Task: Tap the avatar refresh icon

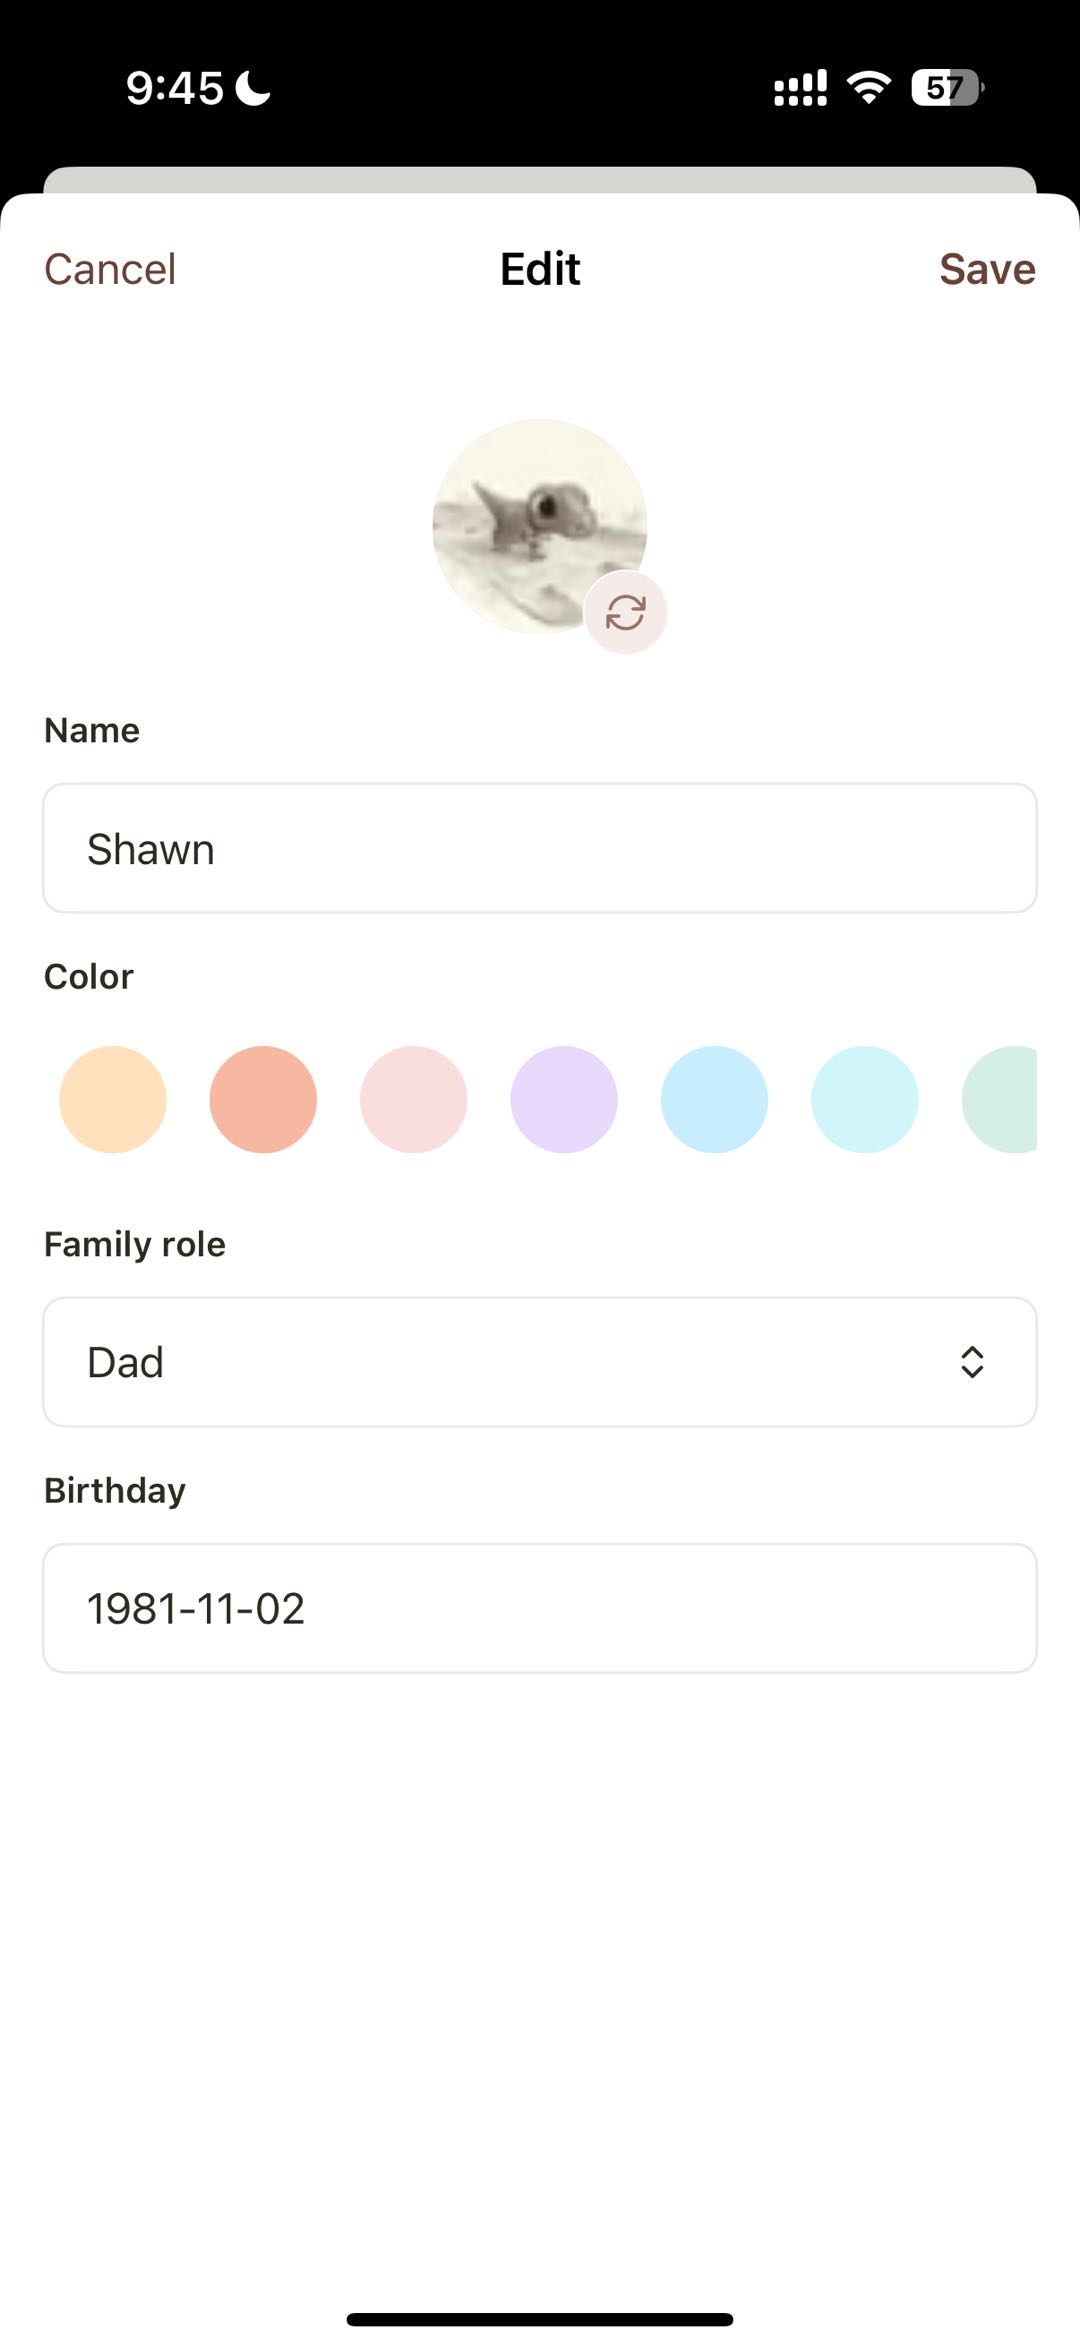Action: coord(626,612)
